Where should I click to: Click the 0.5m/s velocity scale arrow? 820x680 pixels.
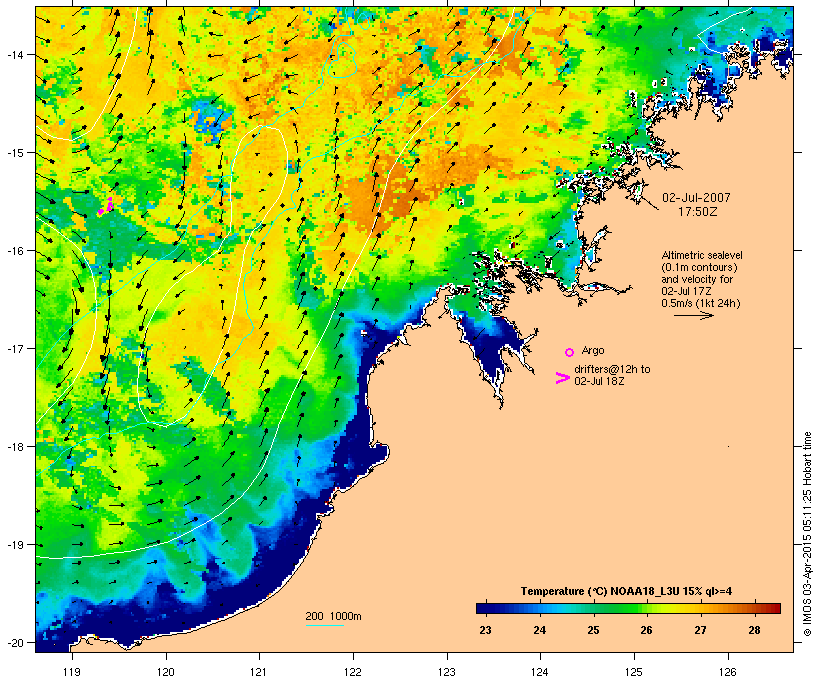pos(693,315)
